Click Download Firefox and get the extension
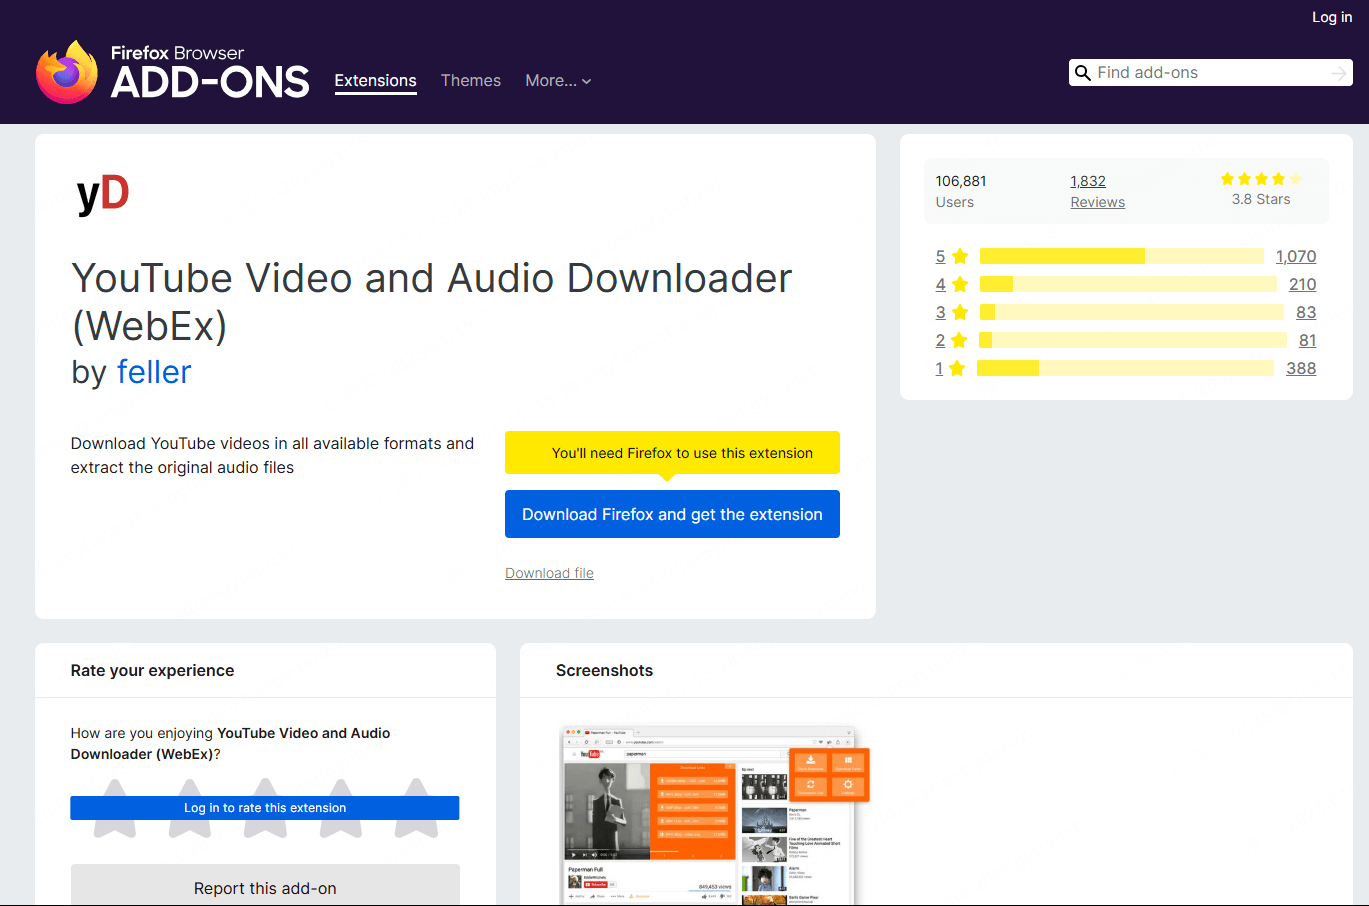Image resolution: width=1369 pixels, height=906 pixels. coord(672,514)
